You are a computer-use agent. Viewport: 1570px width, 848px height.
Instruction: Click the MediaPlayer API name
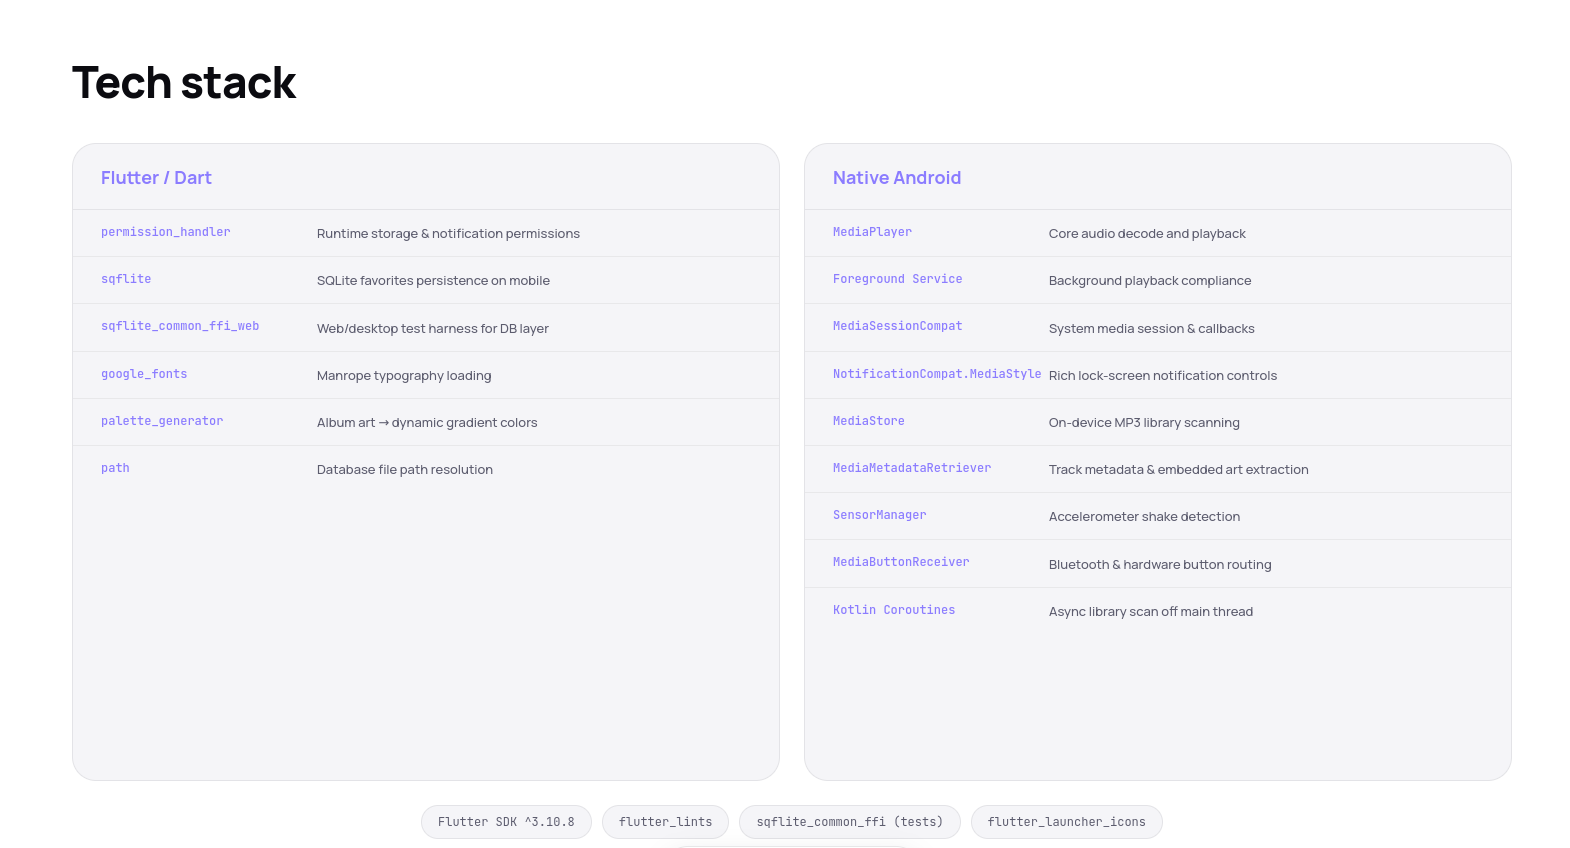coord(872,232)
